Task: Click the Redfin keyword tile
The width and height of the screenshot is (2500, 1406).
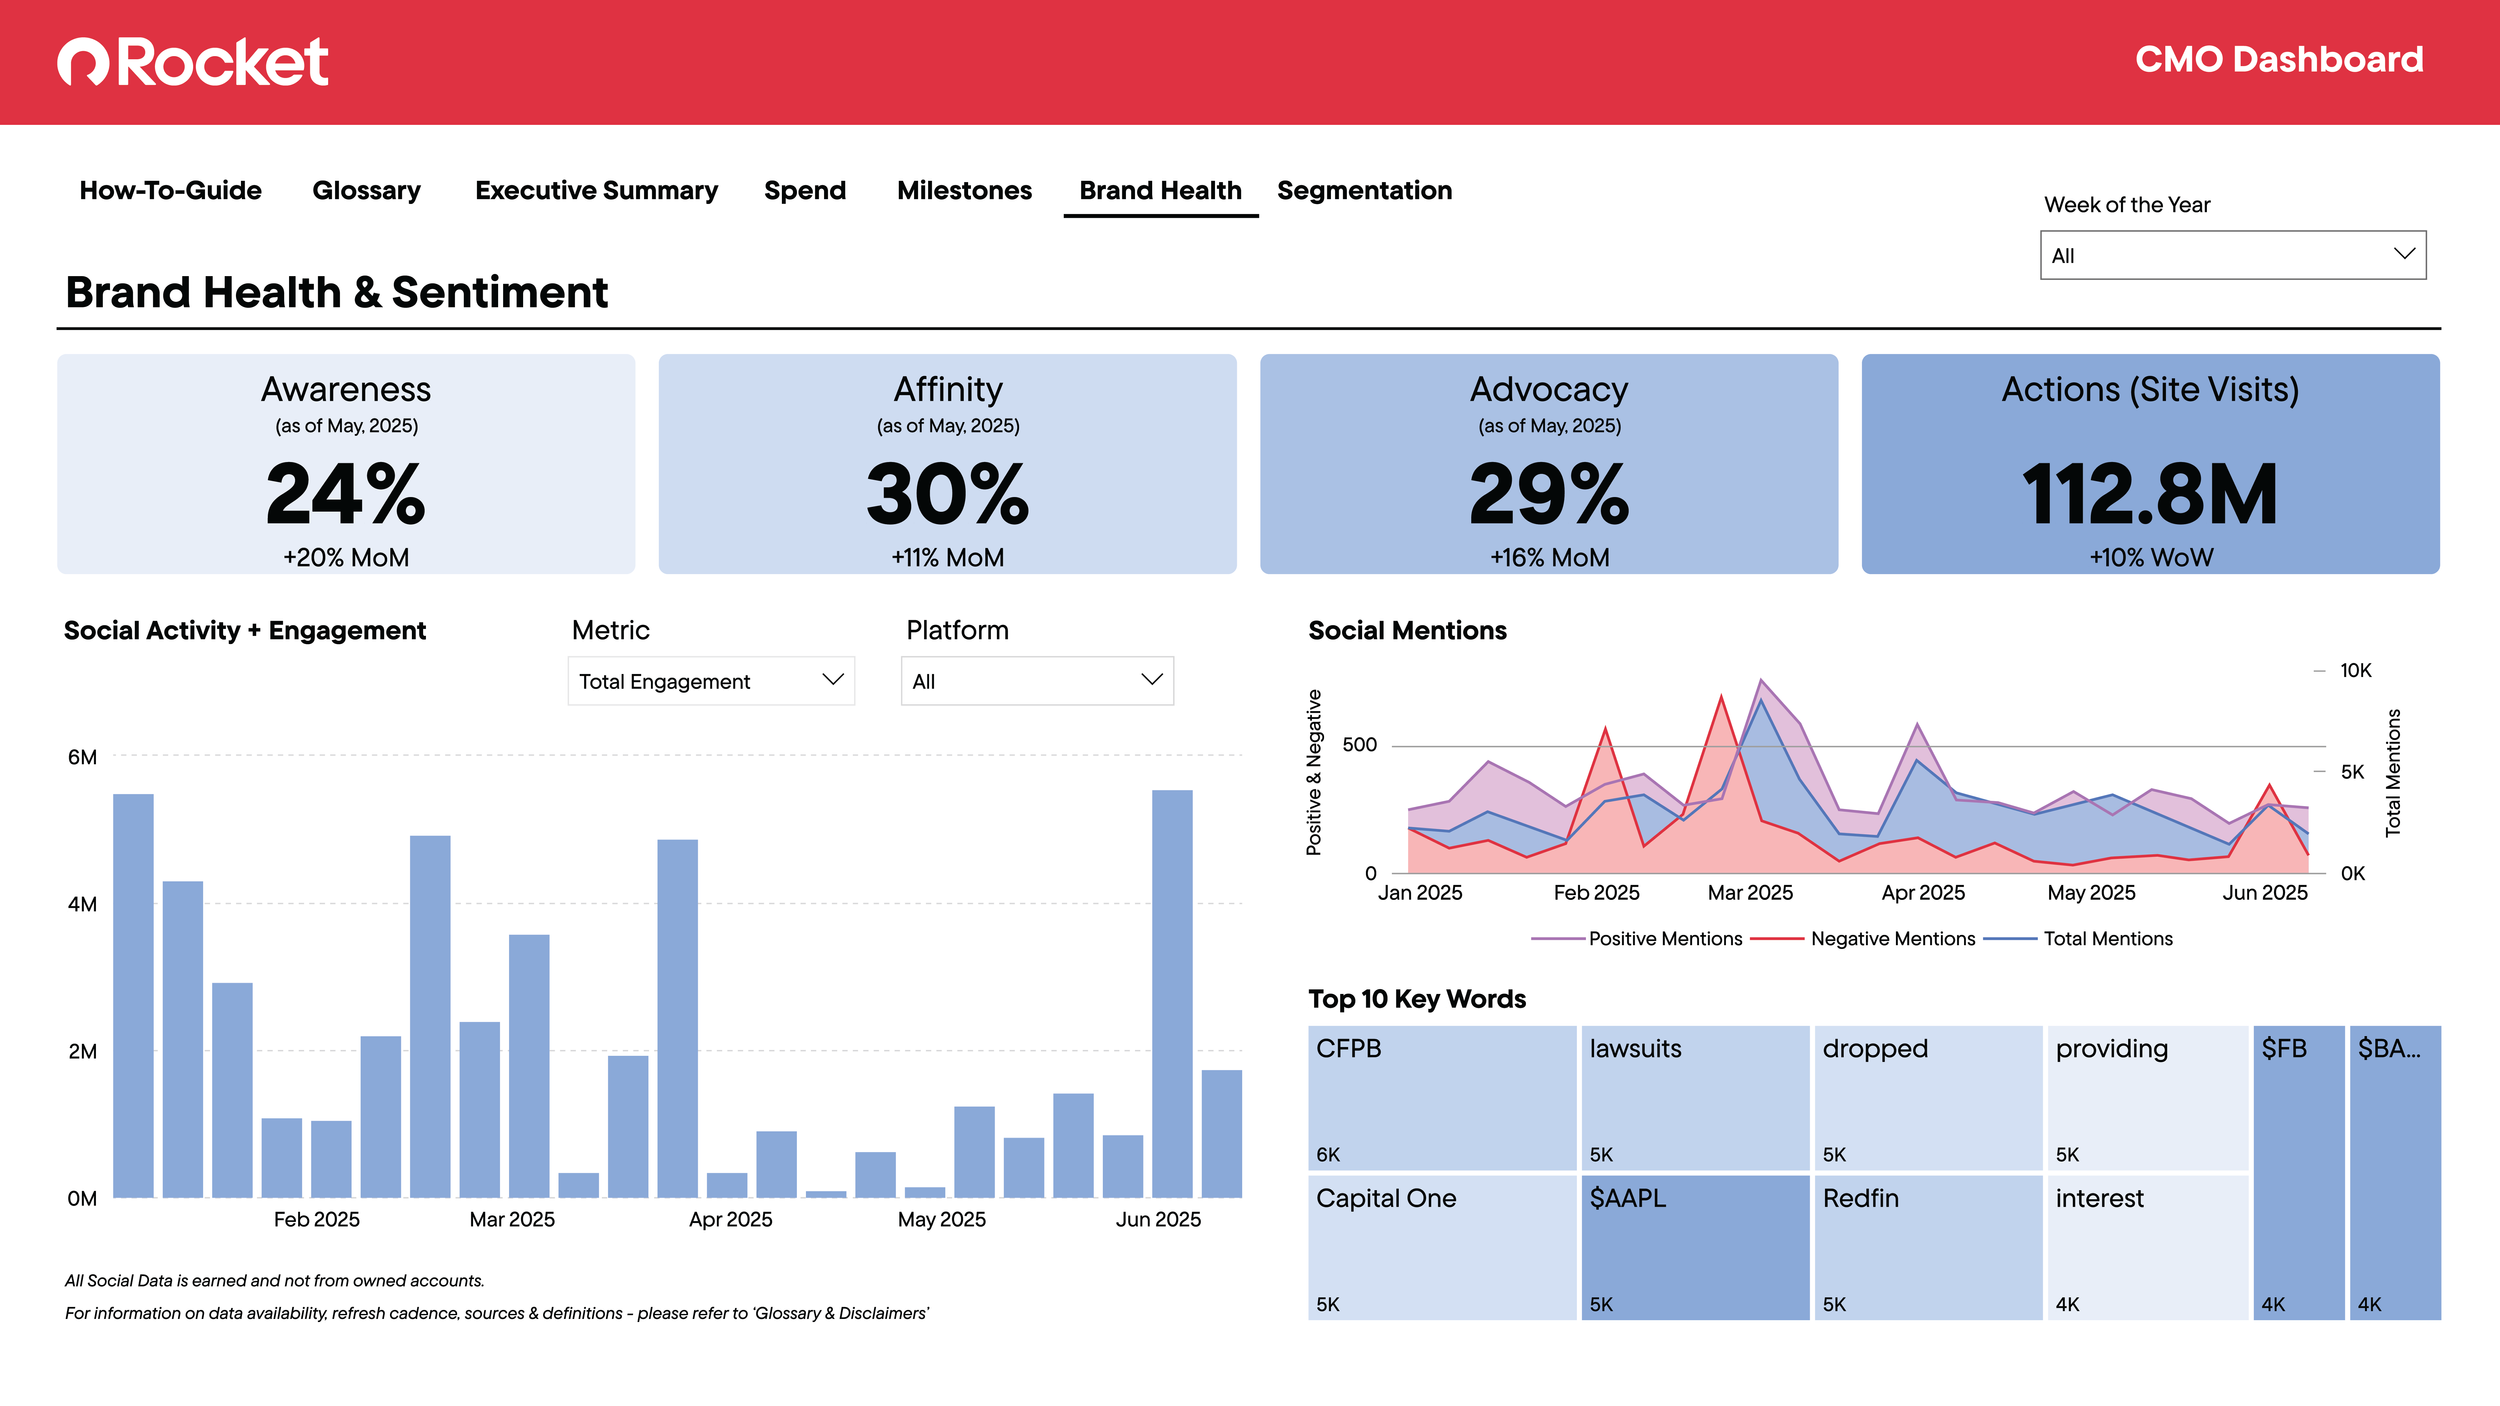Action: click(1927, 1247)
